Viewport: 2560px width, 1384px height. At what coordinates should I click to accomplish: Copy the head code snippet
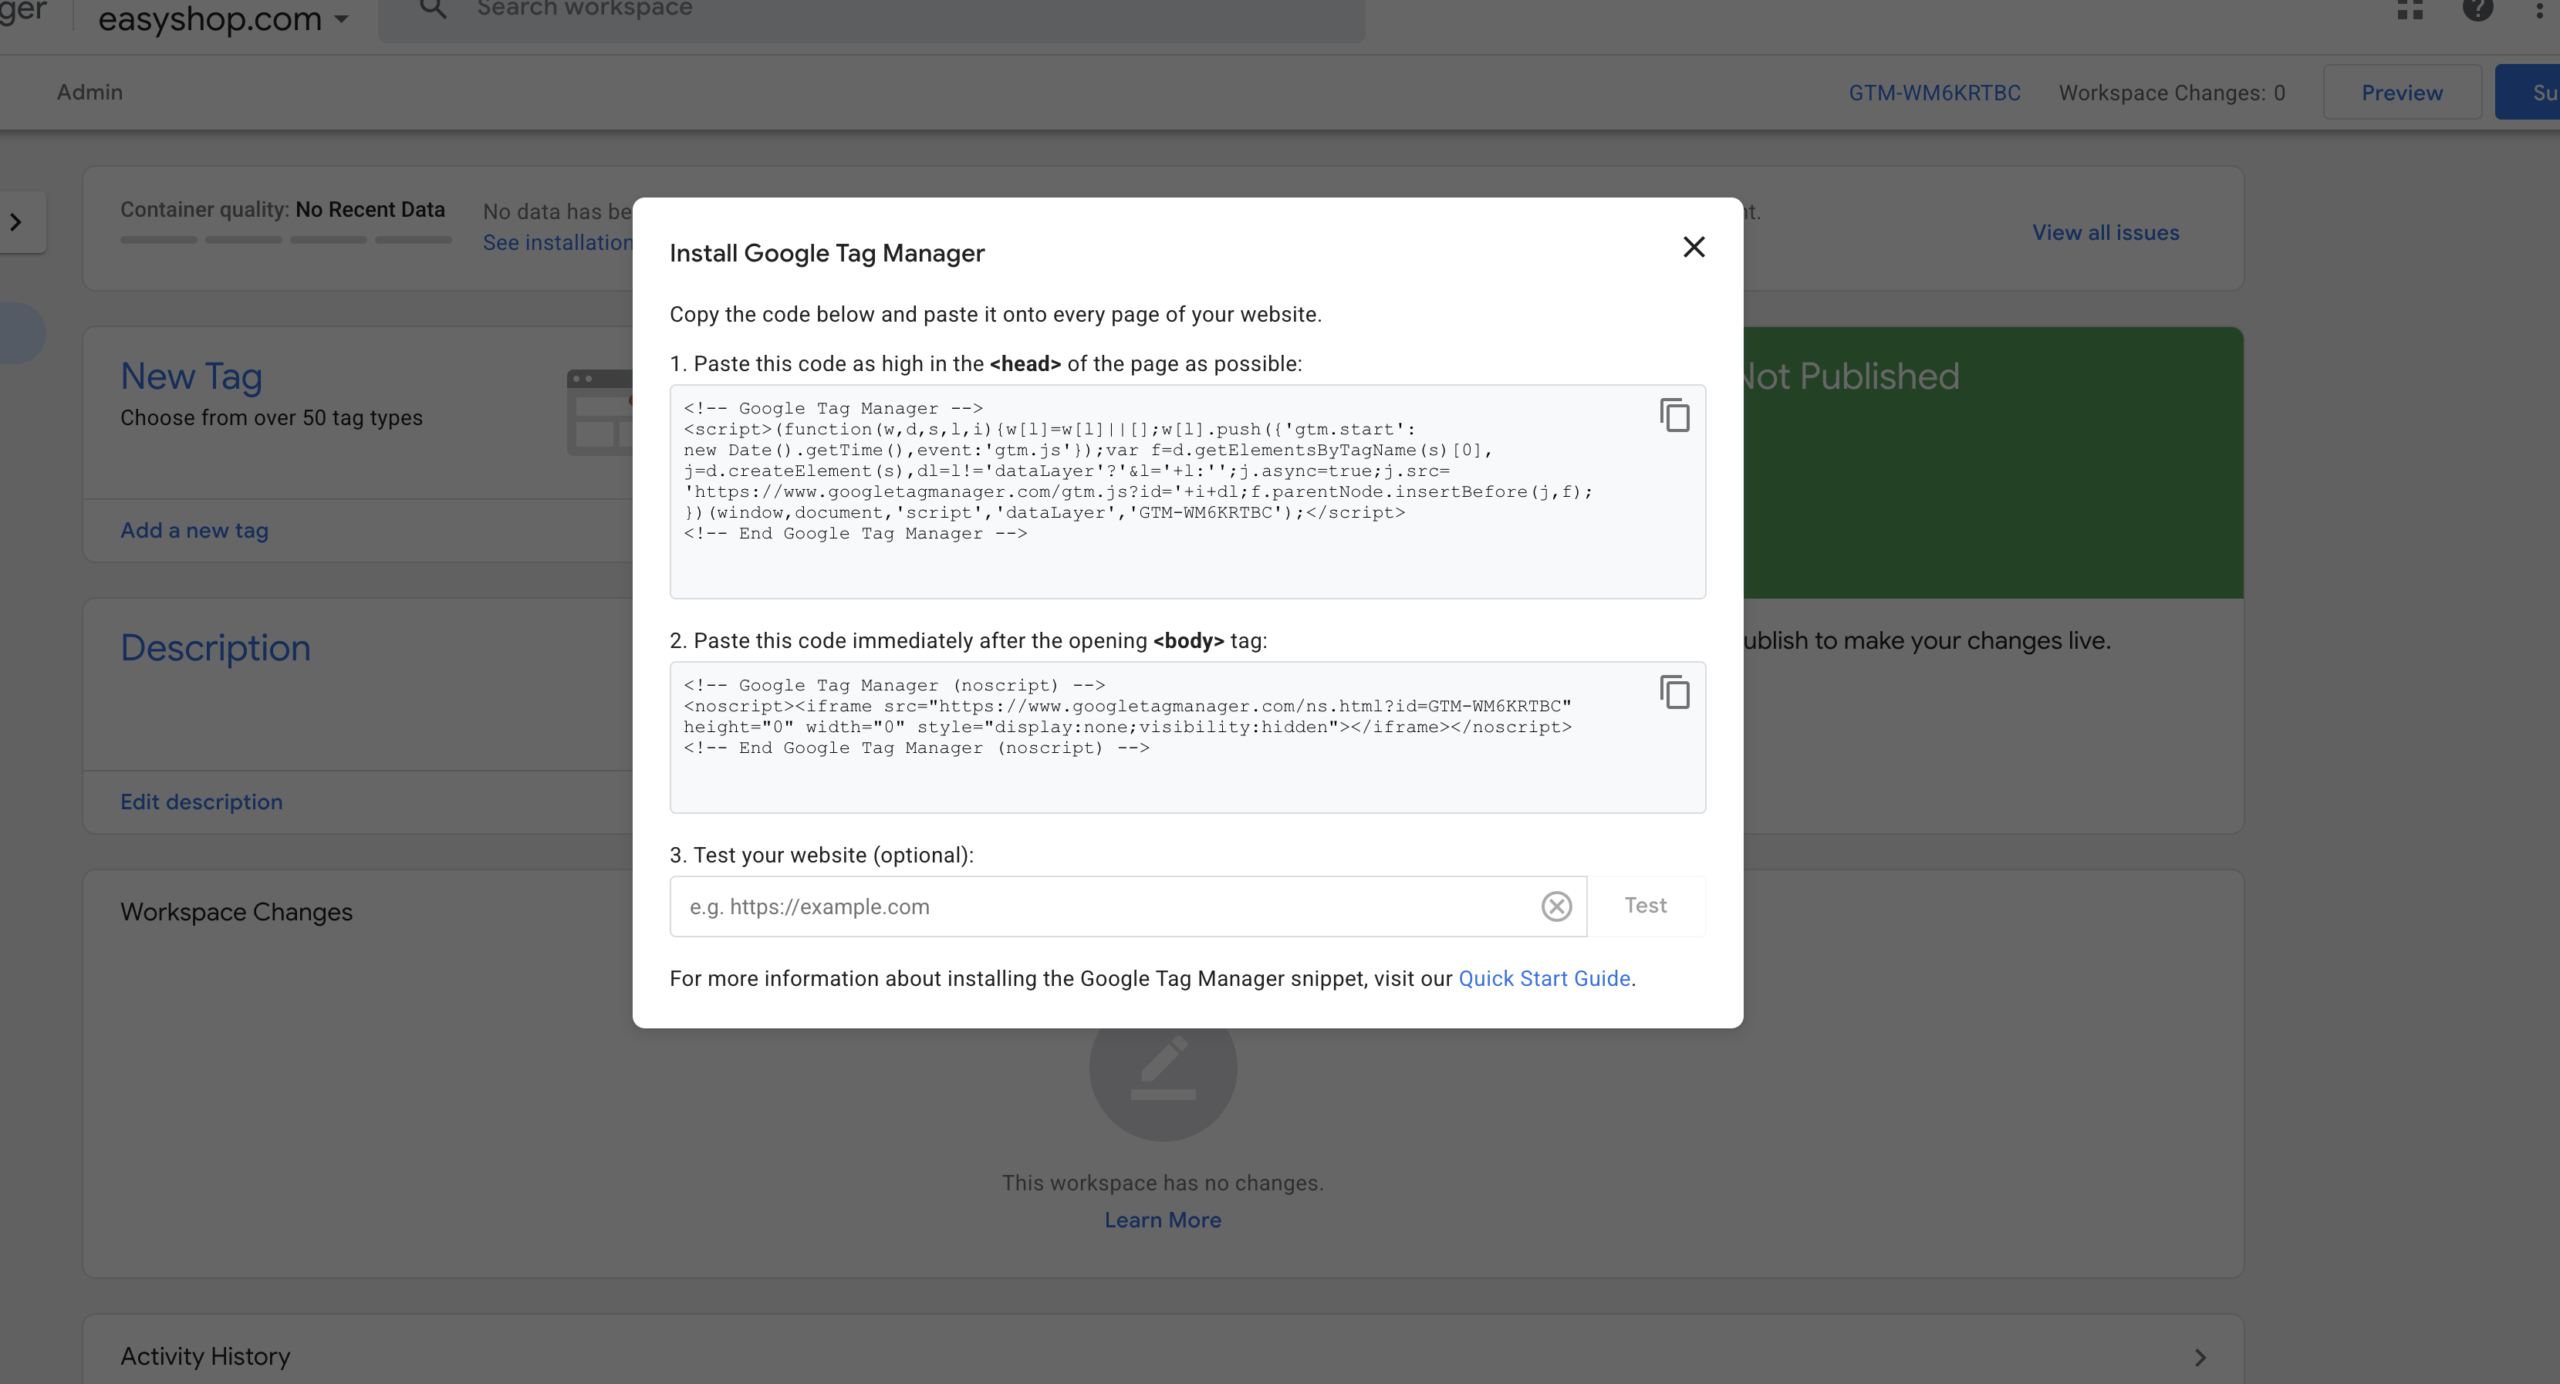pos(1675,415)
